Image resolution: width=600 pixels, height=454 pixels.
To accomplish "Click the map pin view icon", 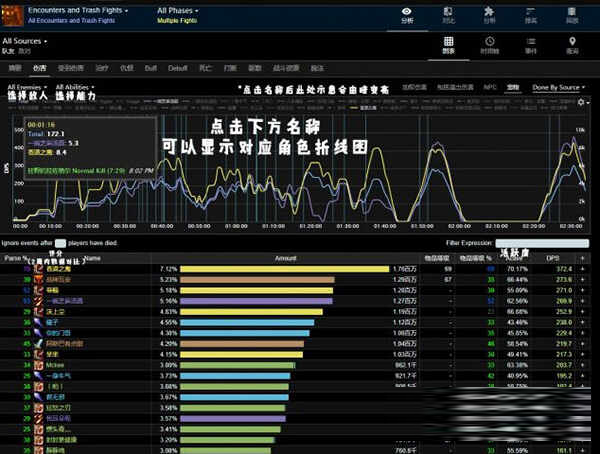I will coord(572,44).
